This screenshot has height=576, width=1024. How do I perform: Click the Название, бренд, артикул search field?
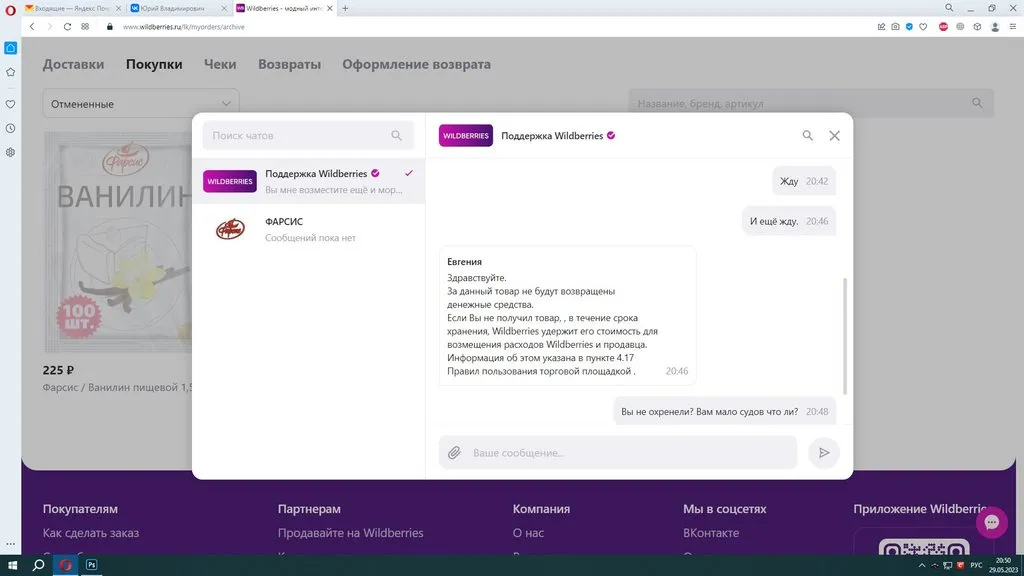click(x=811, y=103)
